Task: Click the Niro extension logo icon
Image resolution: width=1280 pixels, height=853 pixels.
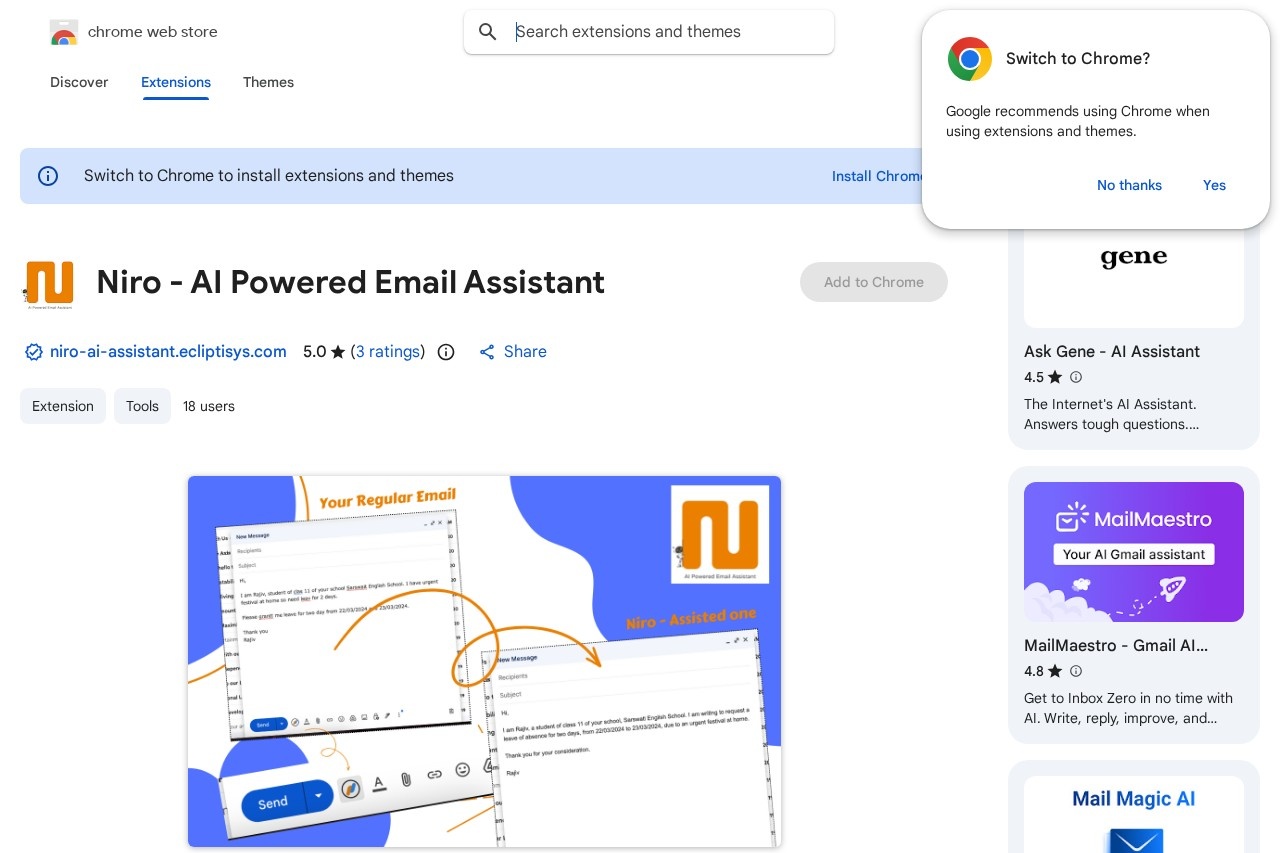Action: [49, 283]
